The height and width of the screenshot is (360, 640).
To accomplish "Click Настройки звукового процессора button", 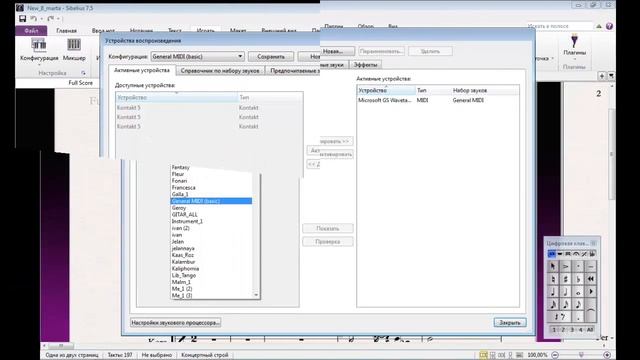I will point(176,322).
